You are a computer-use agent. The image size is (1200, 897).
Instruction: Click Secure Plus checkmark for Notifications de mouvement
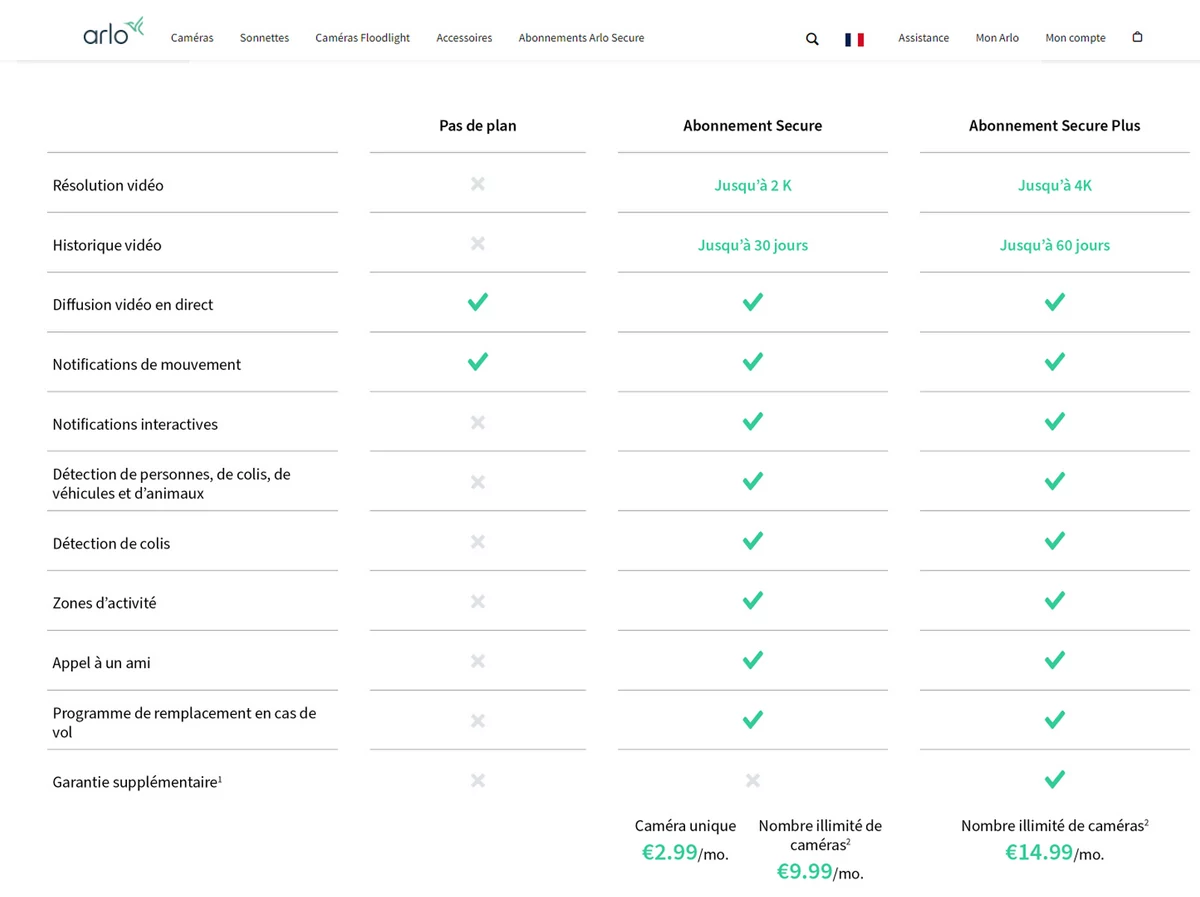coord(1055,362)
